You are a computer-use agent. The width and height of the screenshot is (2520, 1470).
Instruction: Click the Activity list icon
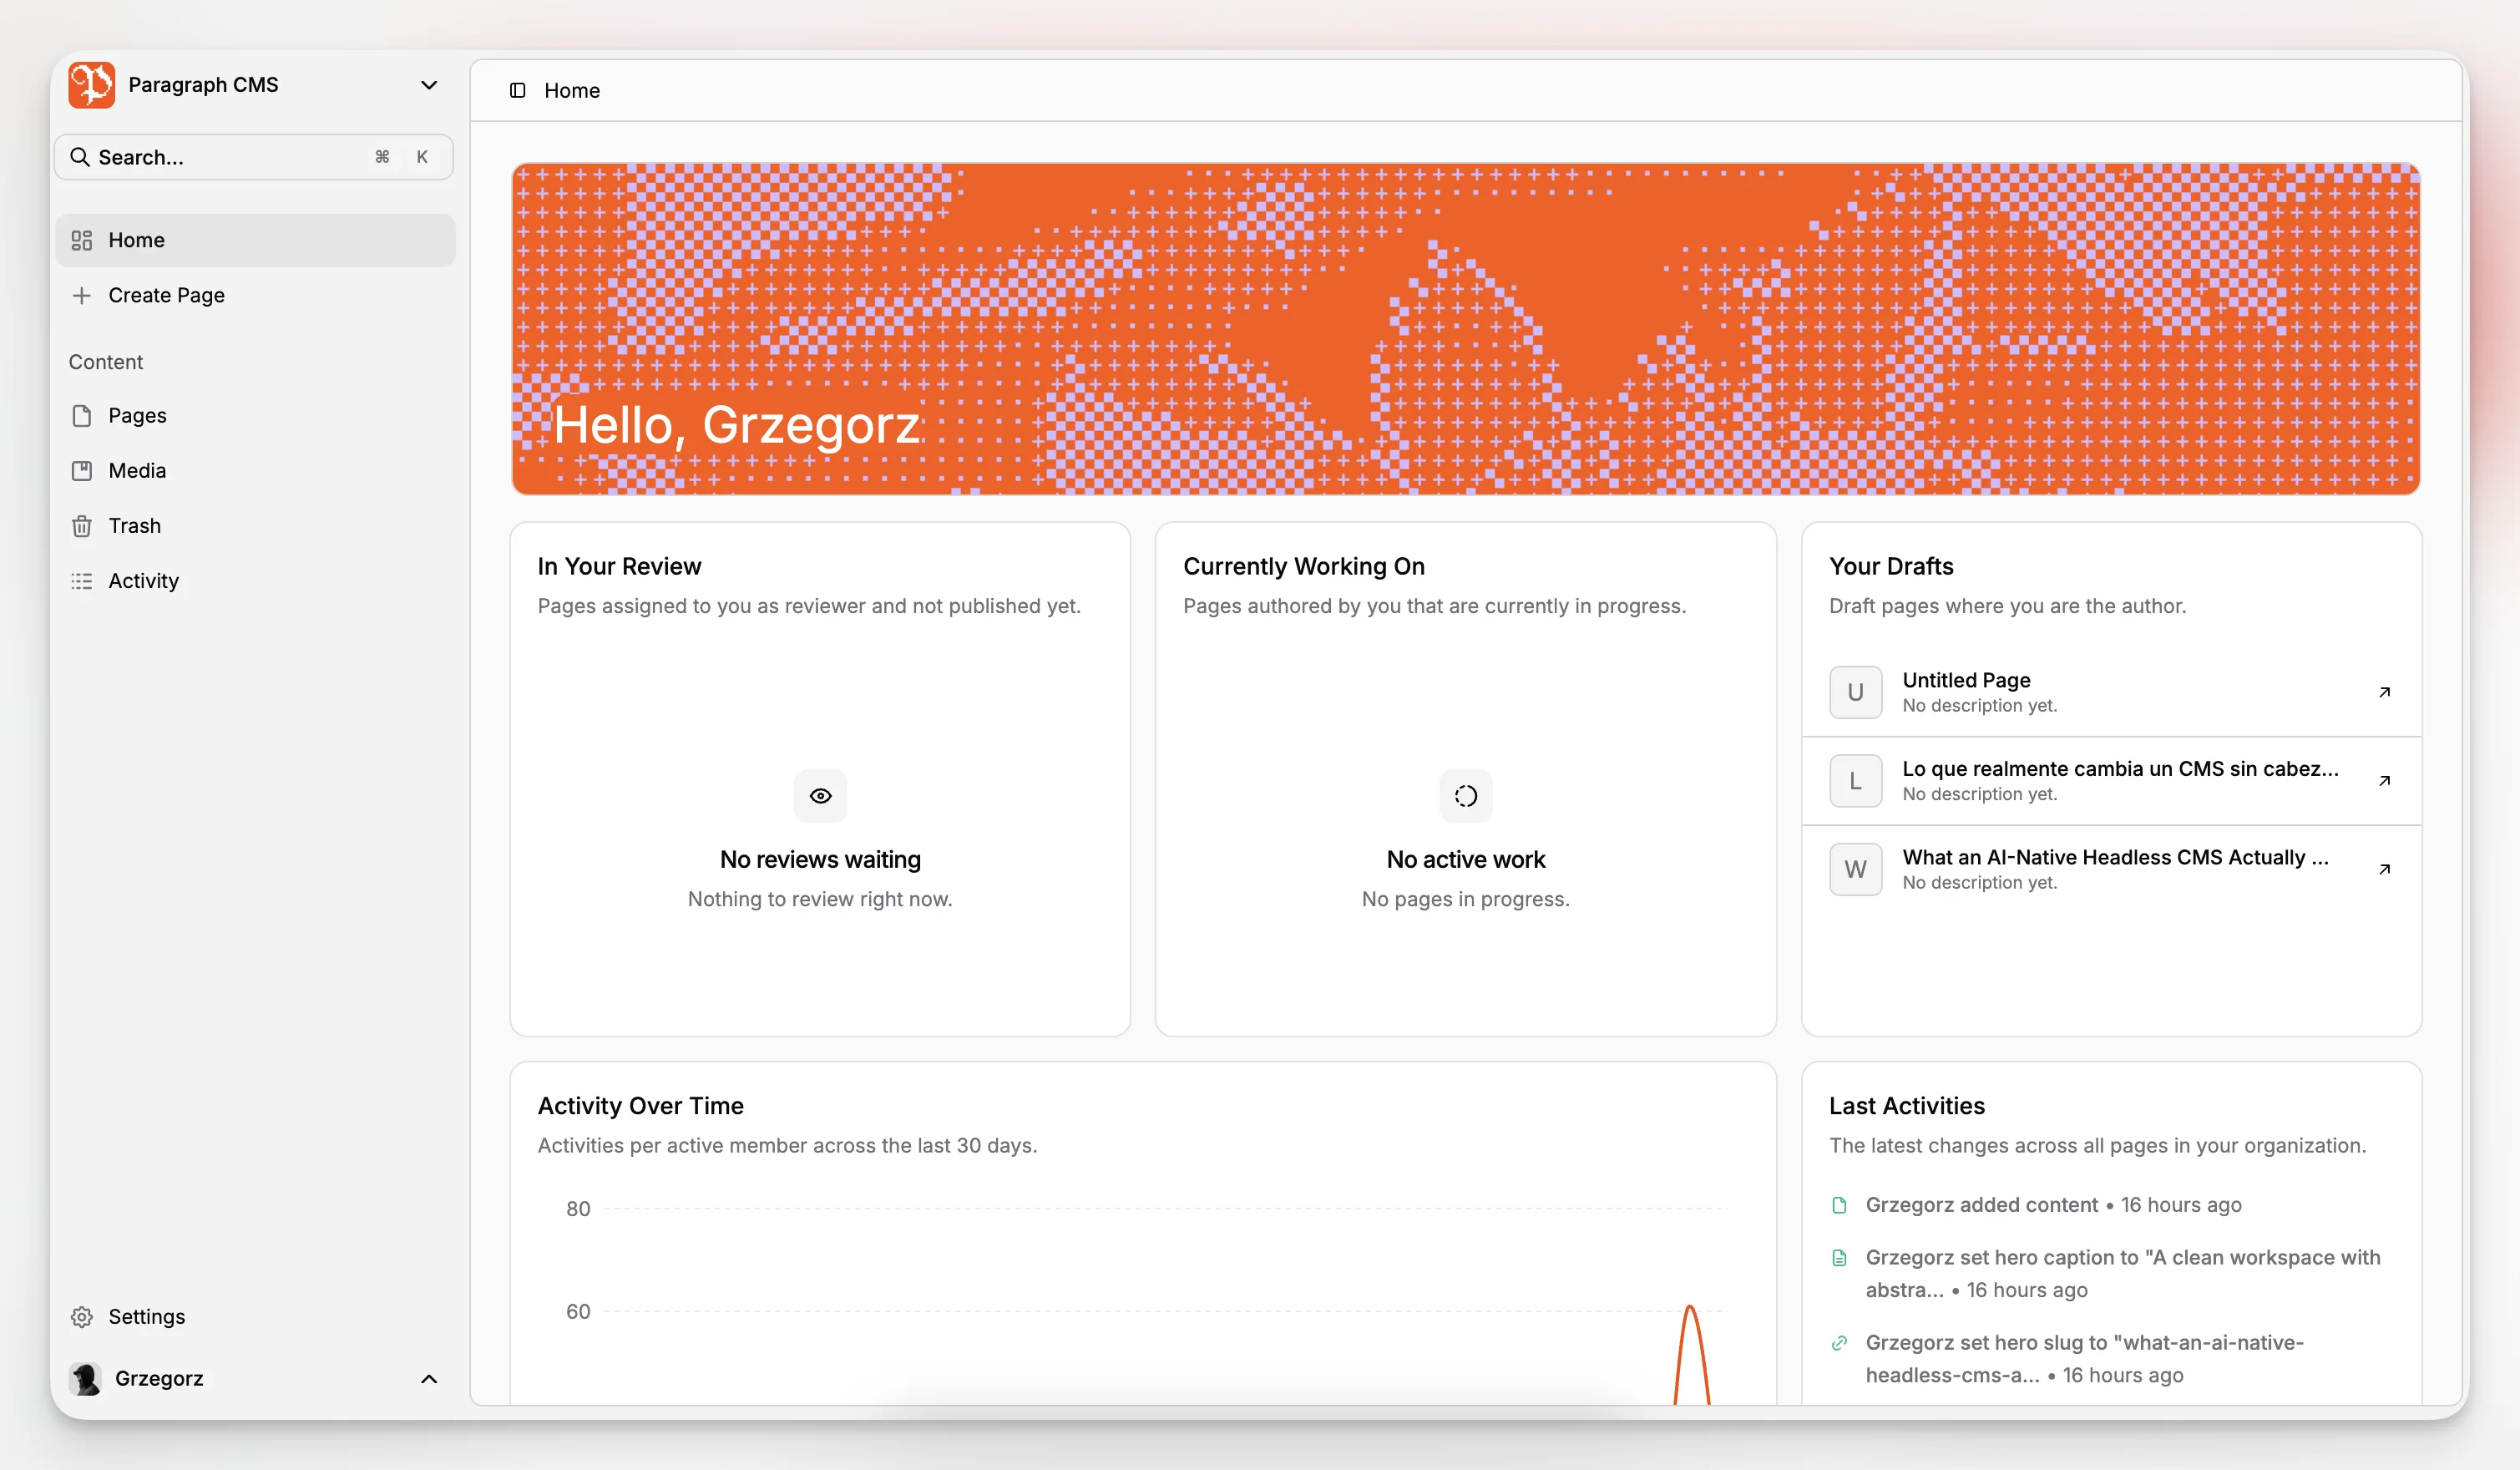82,581
